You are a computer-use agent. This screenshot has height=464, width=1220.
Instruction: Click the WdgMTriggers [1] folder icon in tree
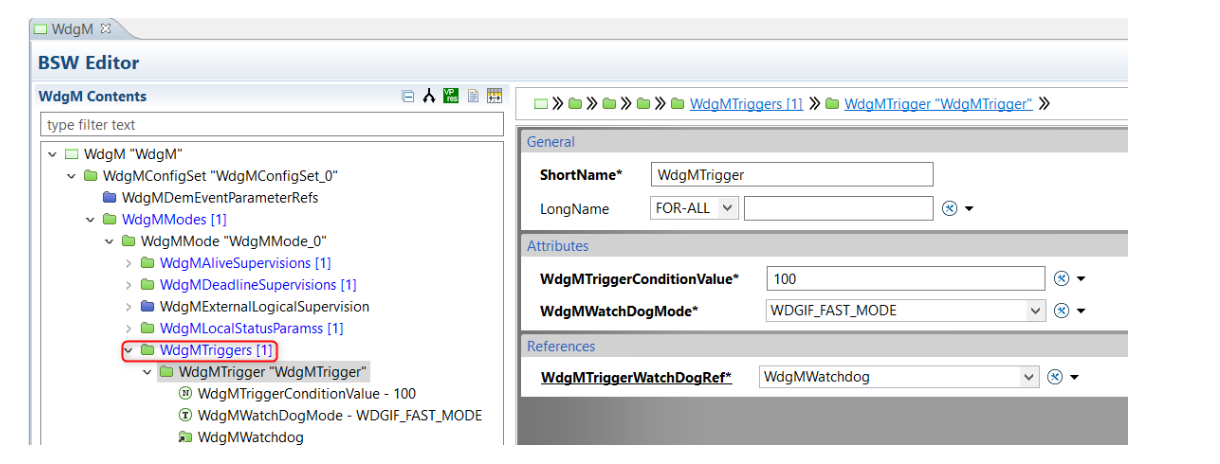pyautogui.click(x=147, y=350)
